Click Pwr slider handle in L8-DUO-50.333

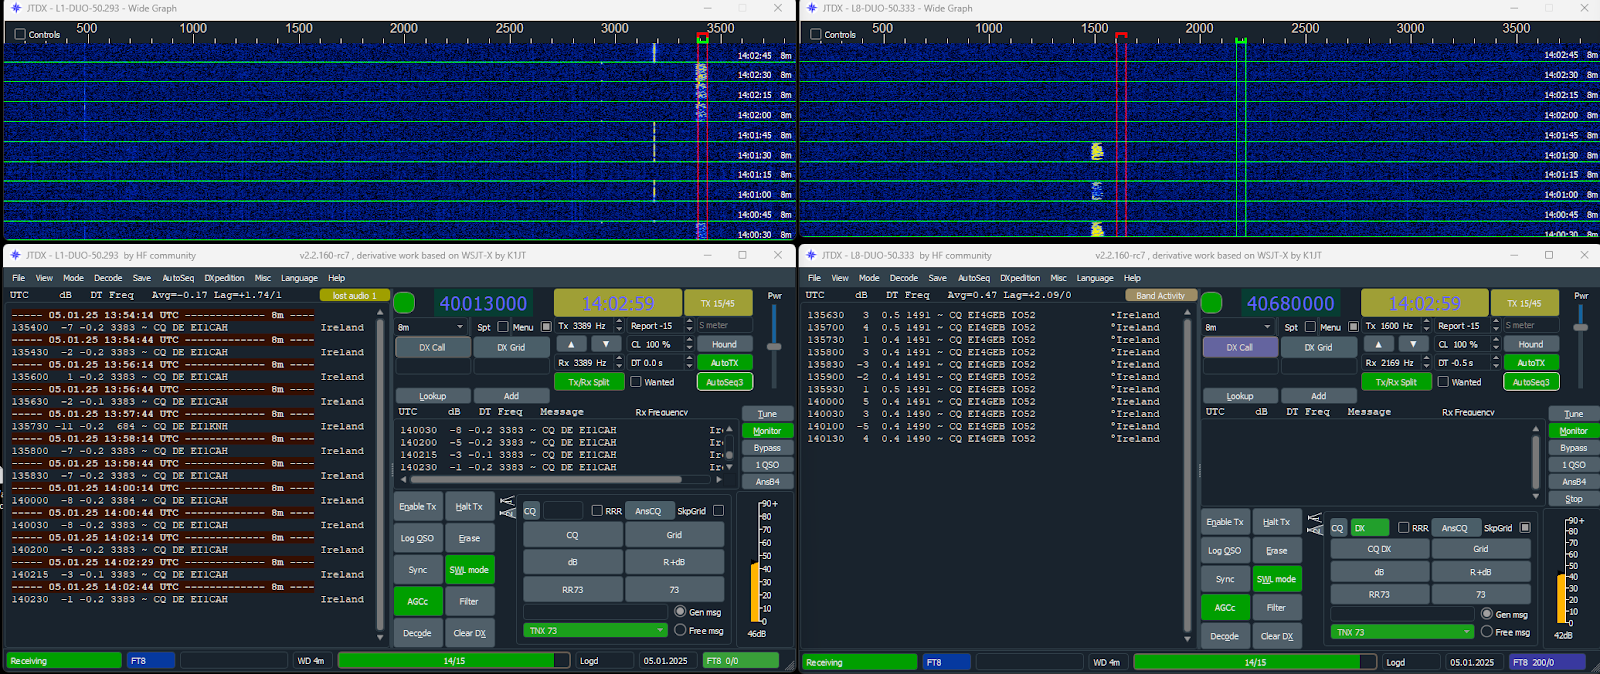coord(1581,327)
